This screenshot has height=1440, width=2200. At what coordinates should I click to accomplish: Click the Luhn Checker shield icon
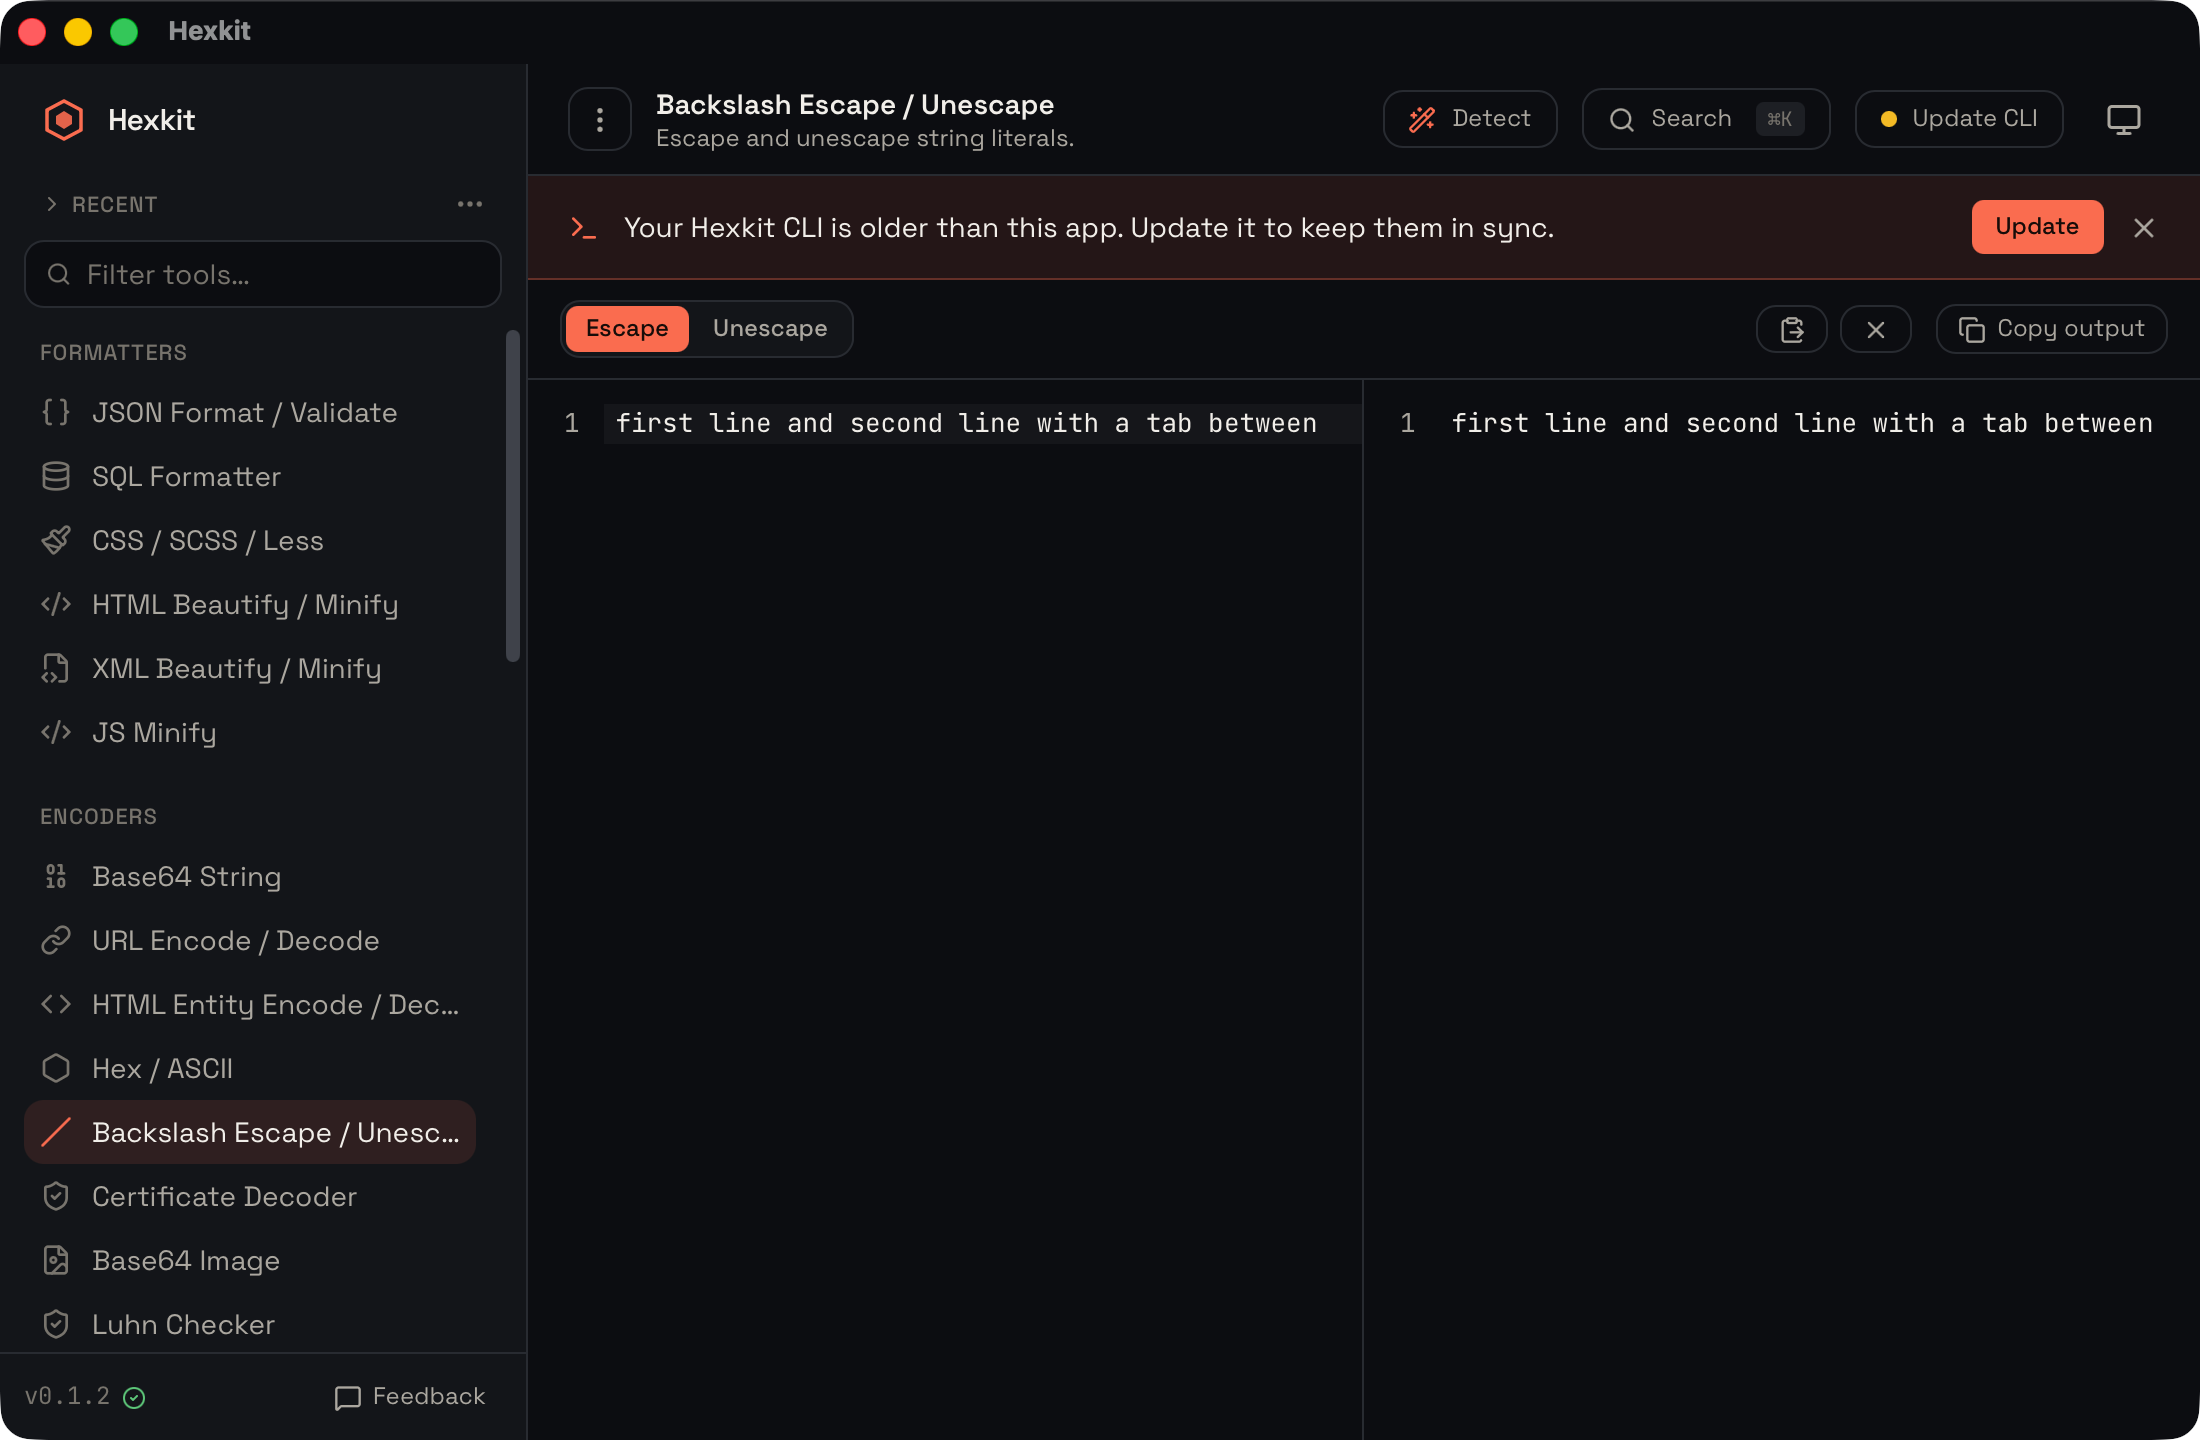click(56, 1324)
